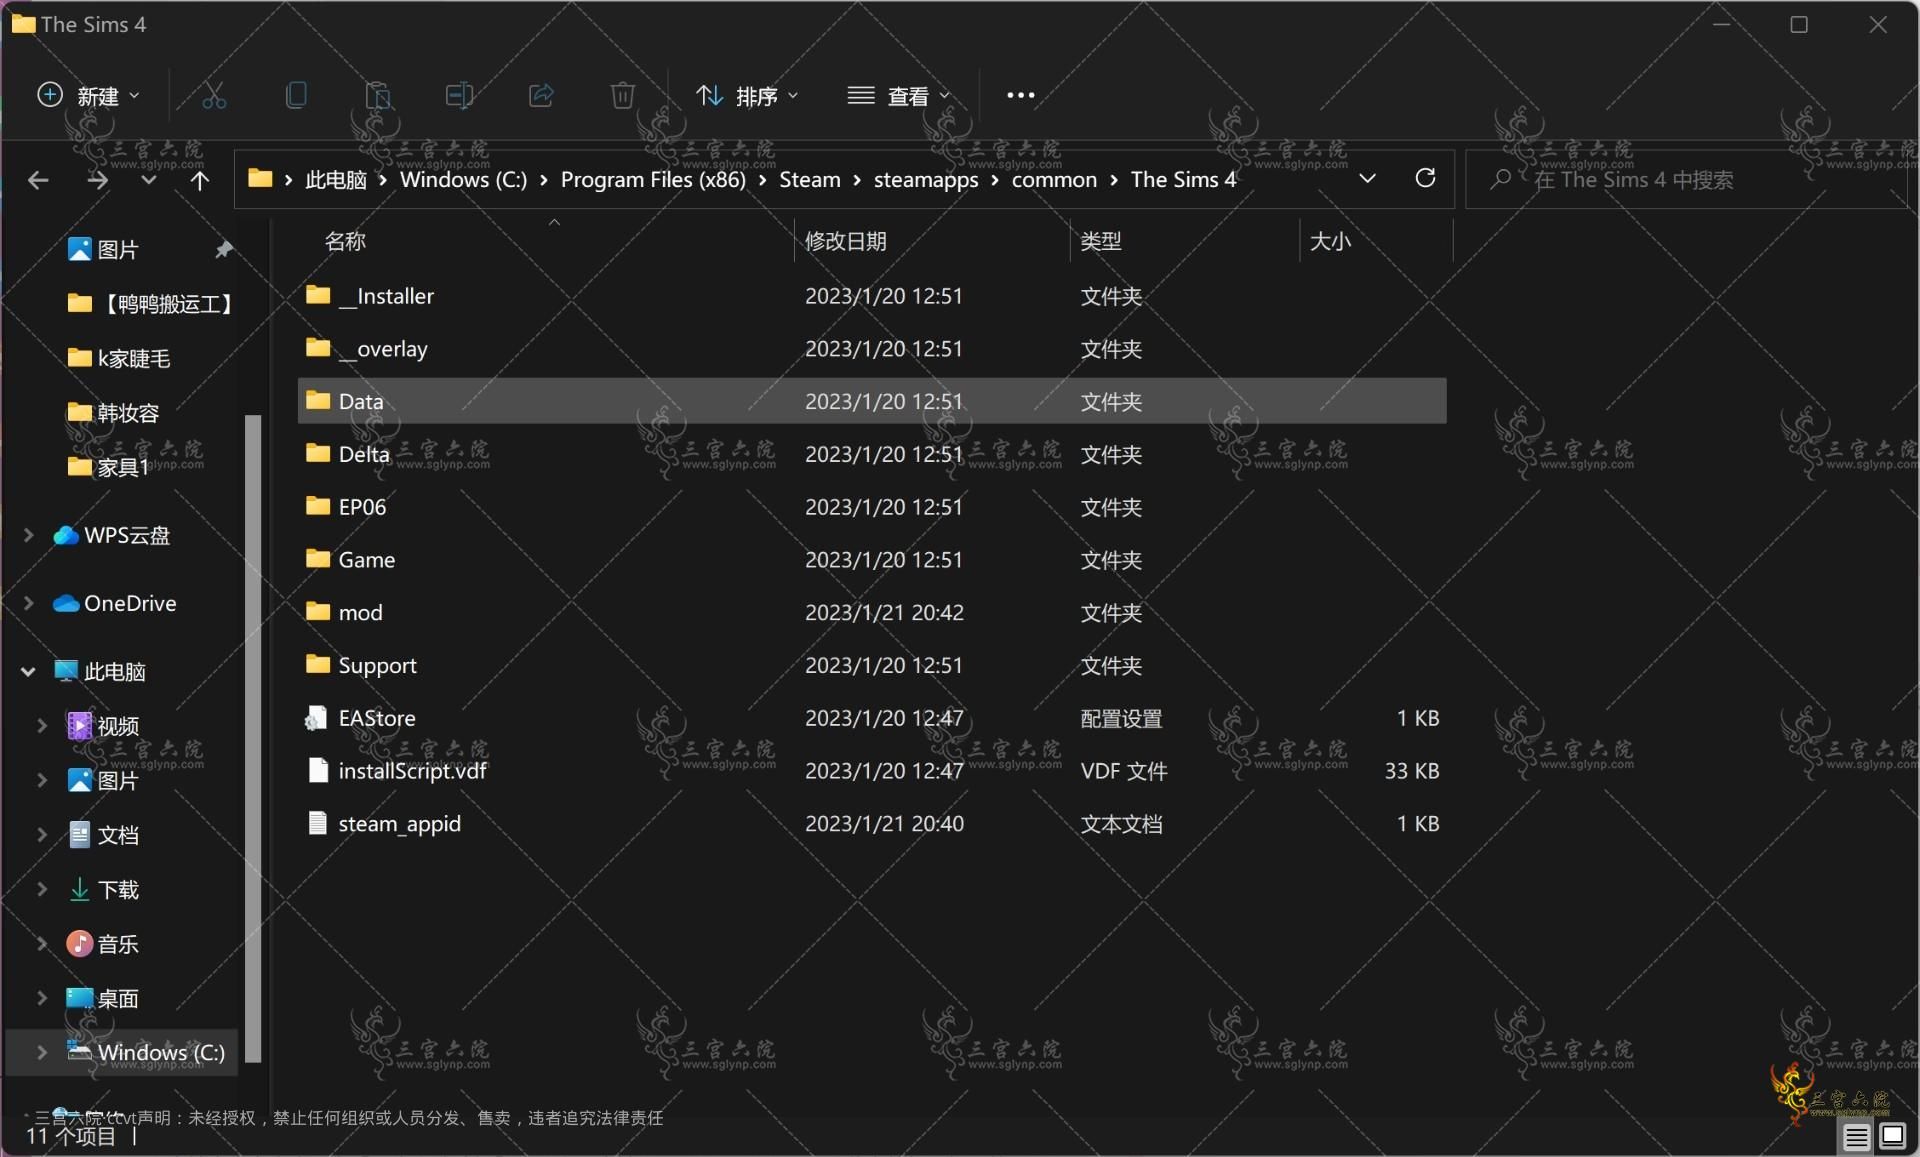Image resolution: width=1920 pixels, height=1157 pixels.
Task: Expand the 桌面 tree node
Action: pos(42,998)
